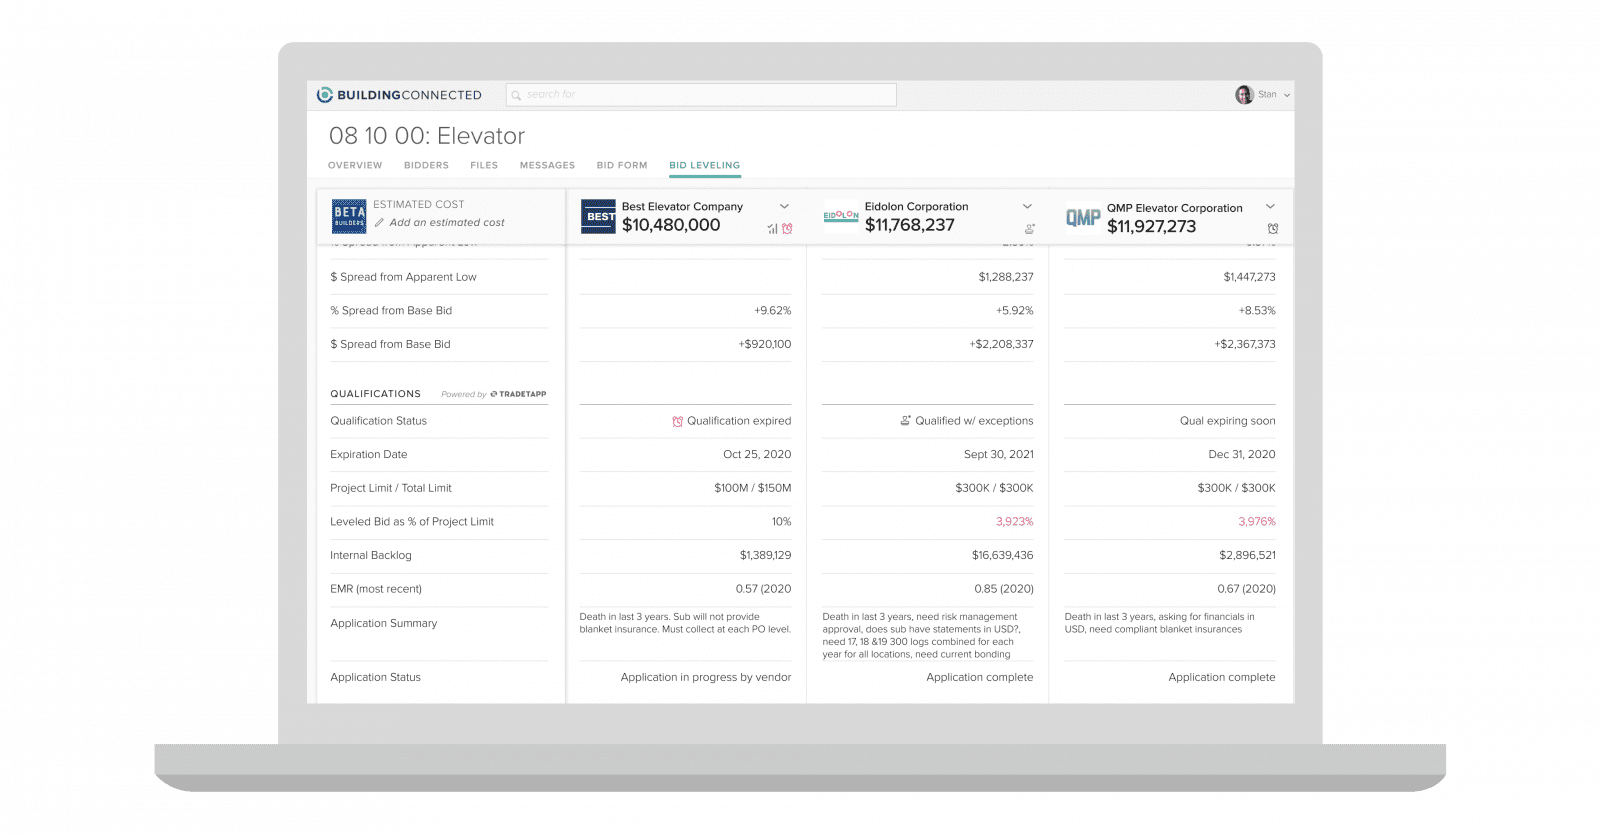Image resolution: width=1600 pixels, height=834 pixels.
Task: Click person icon beside Qualified w/ exceptions
Action: [905, 421]
